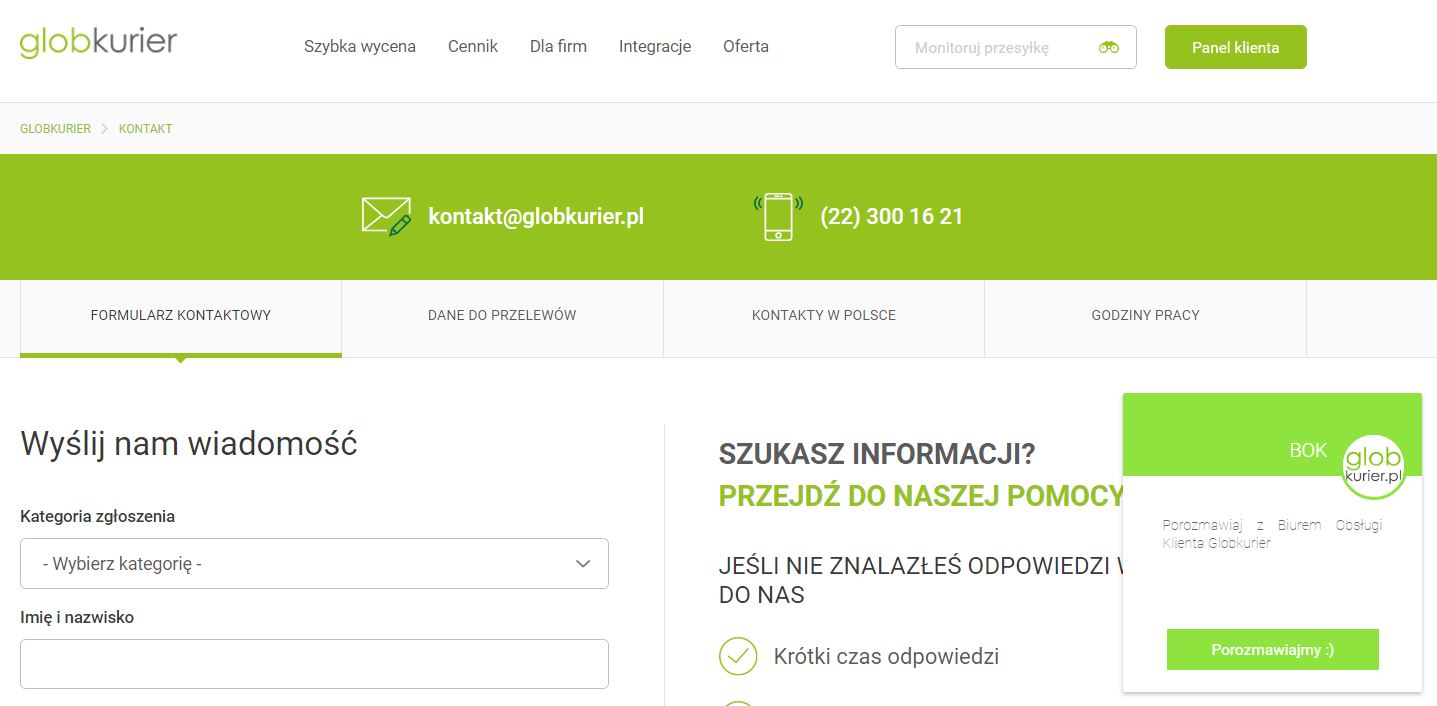
Task: Click the binoculars tracking icon
Action: point(1108,47)
